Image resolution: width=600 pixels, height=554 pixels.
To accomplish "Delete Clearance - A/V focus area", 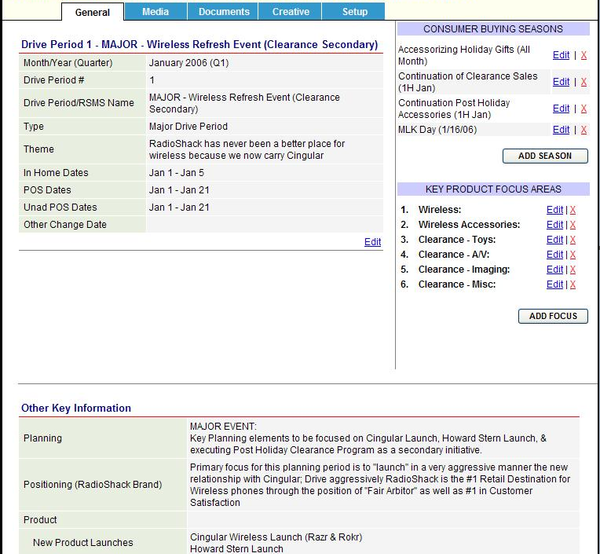I will pos(572,254).
